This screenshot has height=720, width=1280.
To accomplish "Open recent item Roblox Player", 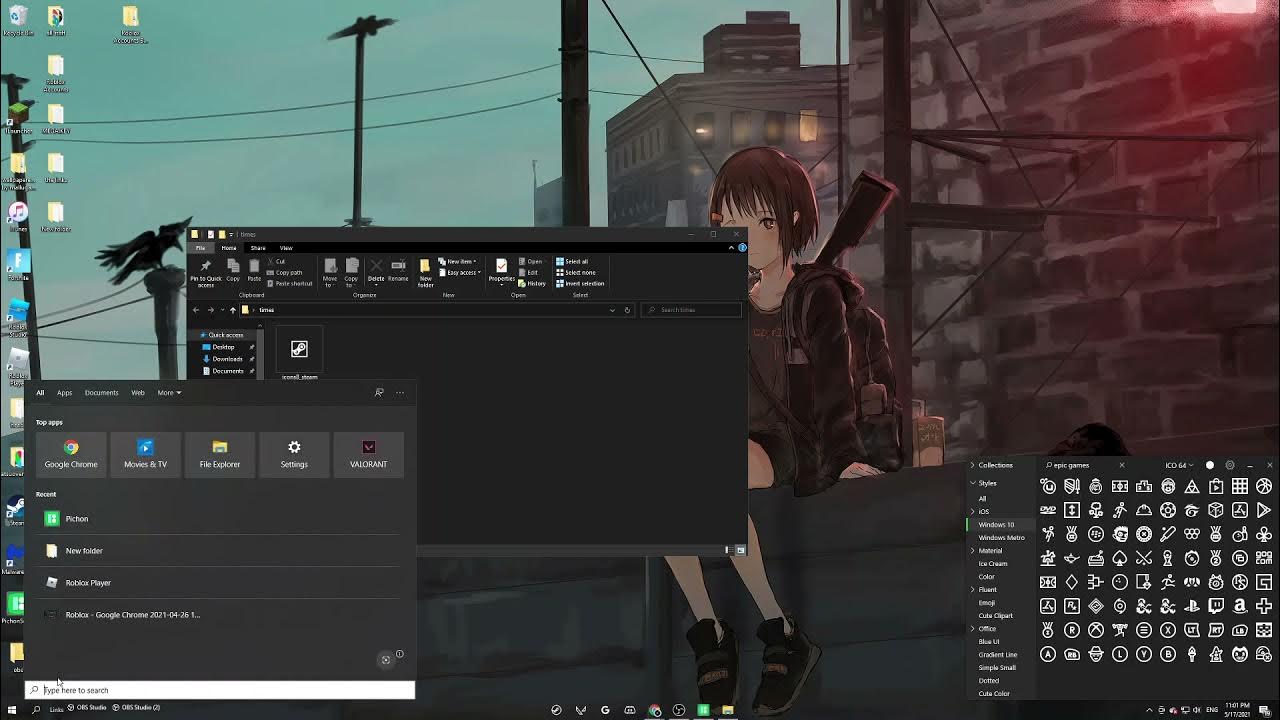I will pos(220,582).
